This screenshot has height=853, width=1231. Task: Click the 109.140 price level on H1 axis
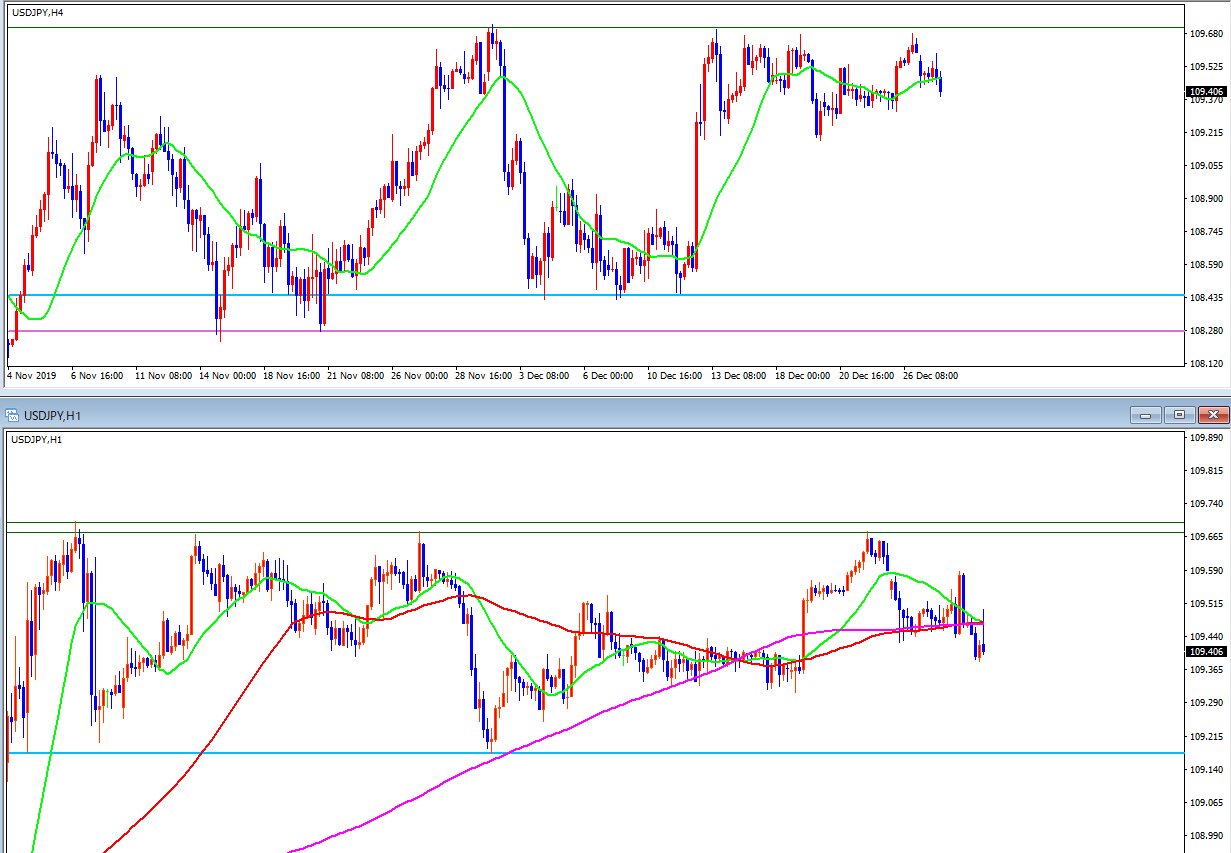pyautogui.click(x=1207, y=769)
